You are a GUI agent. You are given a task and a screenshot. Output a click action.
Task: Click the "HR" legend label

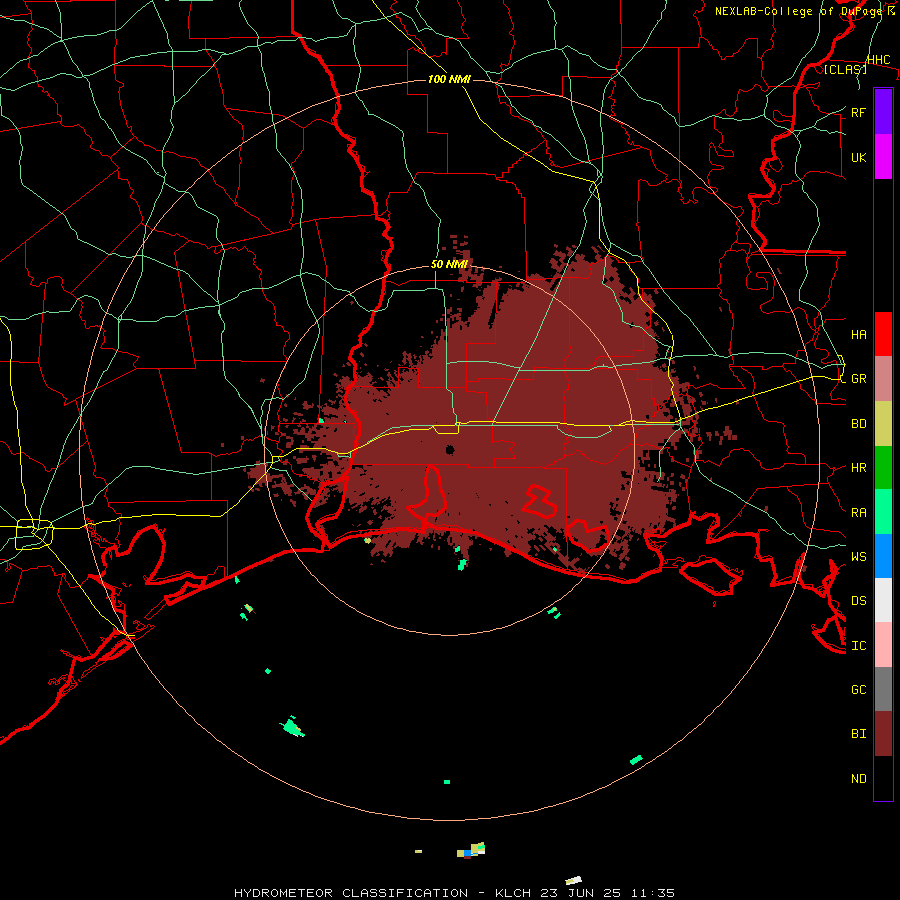[x=859, y=468]
